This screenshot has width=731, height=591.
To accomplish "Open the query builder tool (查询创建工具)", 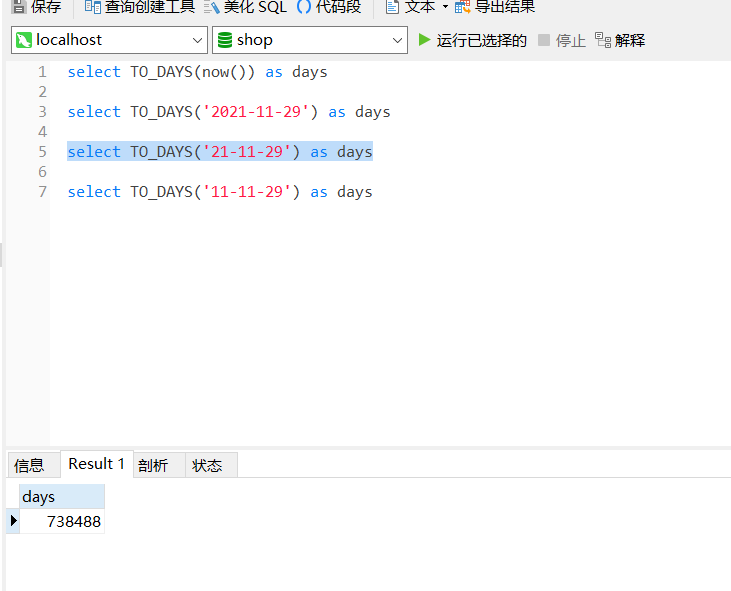I will (139, 7).
